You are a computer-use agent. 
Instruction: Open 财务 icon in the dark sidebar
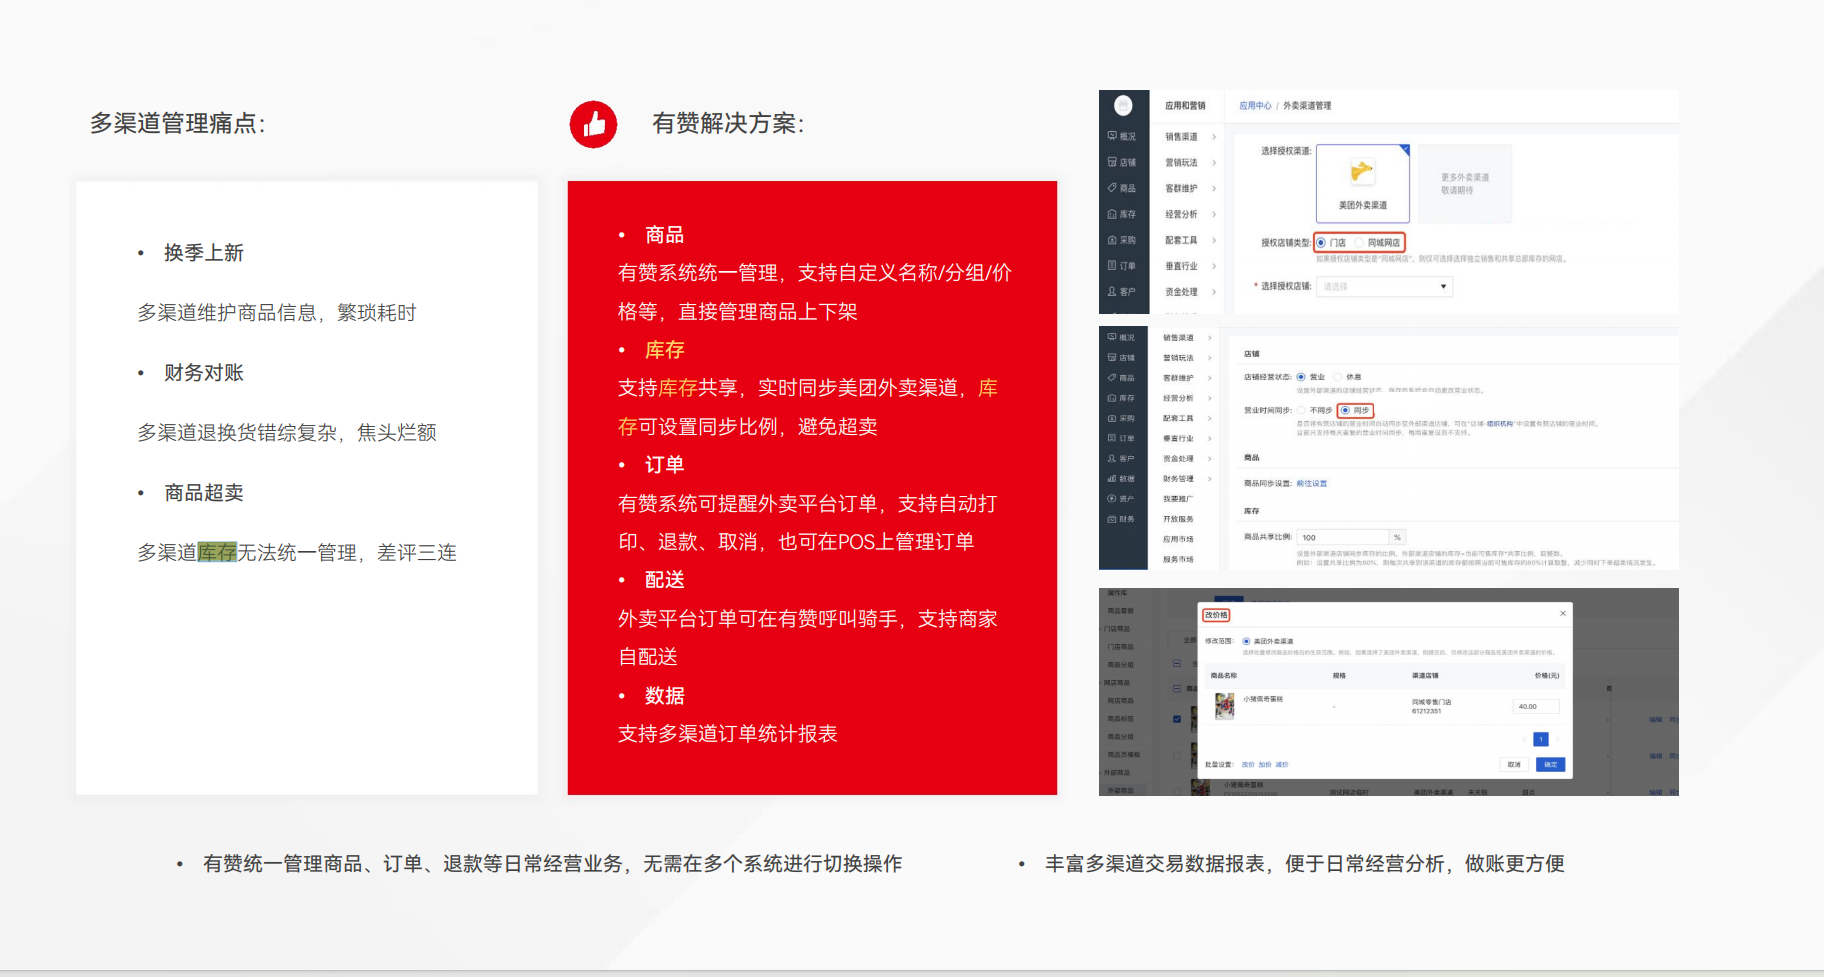pyautogui.click(x=1112, y=519)
